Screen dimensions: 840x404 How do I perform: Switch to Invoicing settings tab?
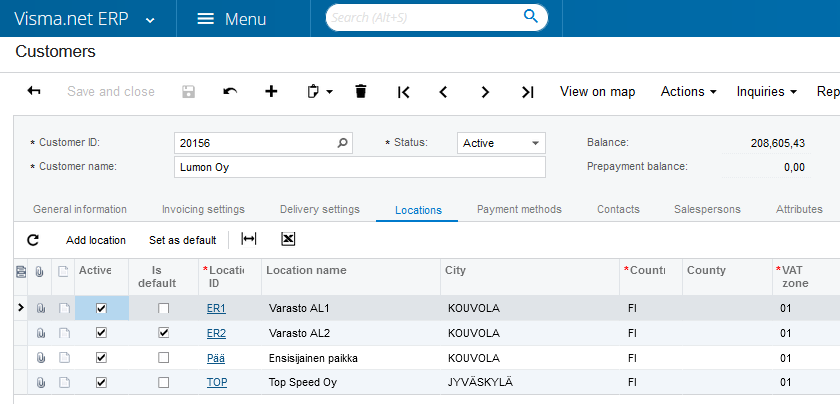pyautogui.click(x=203, y=209)
